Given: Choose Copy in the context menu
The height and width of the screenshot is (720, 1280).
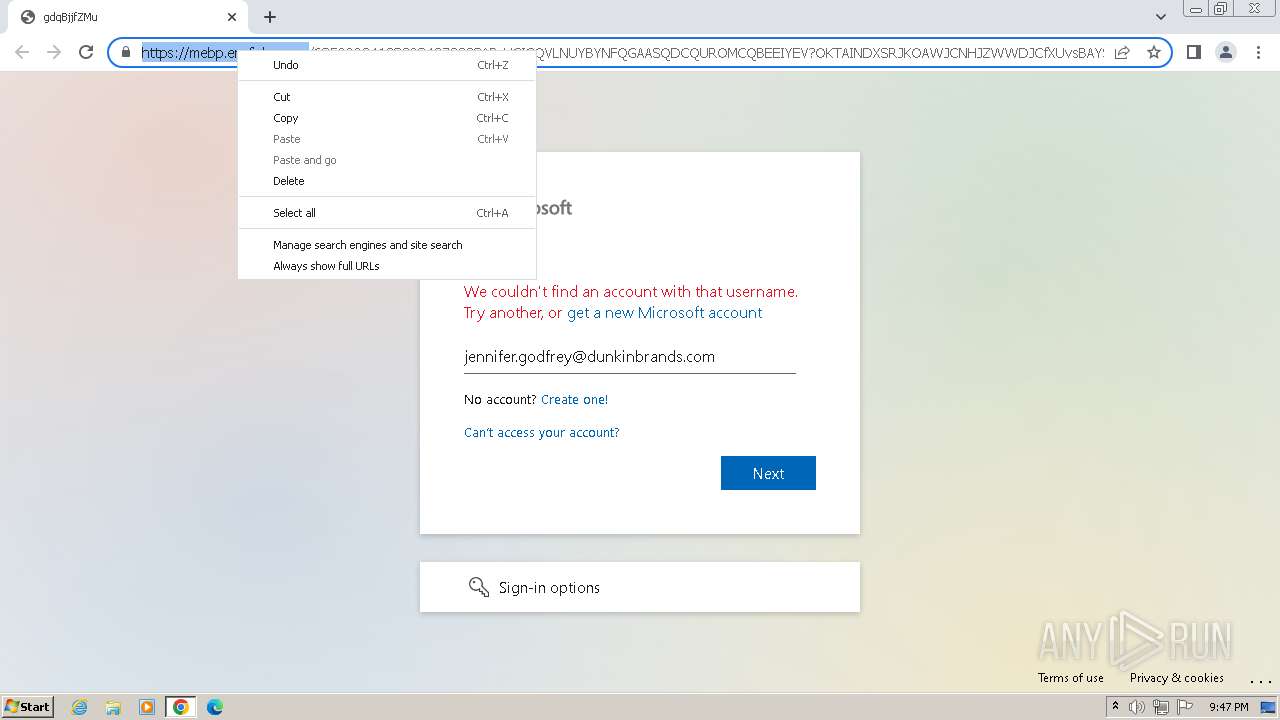Looking at the screenshot, I should click(x=387, y=118).
